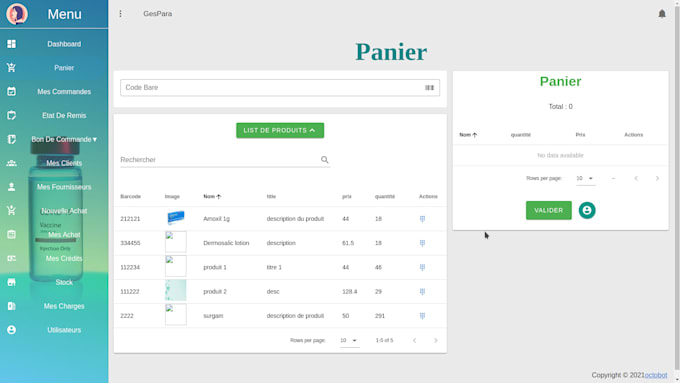The height and width of the screenshot is (383, 680).
Task: Go to previous page of product table
Action: click(414, 340)
